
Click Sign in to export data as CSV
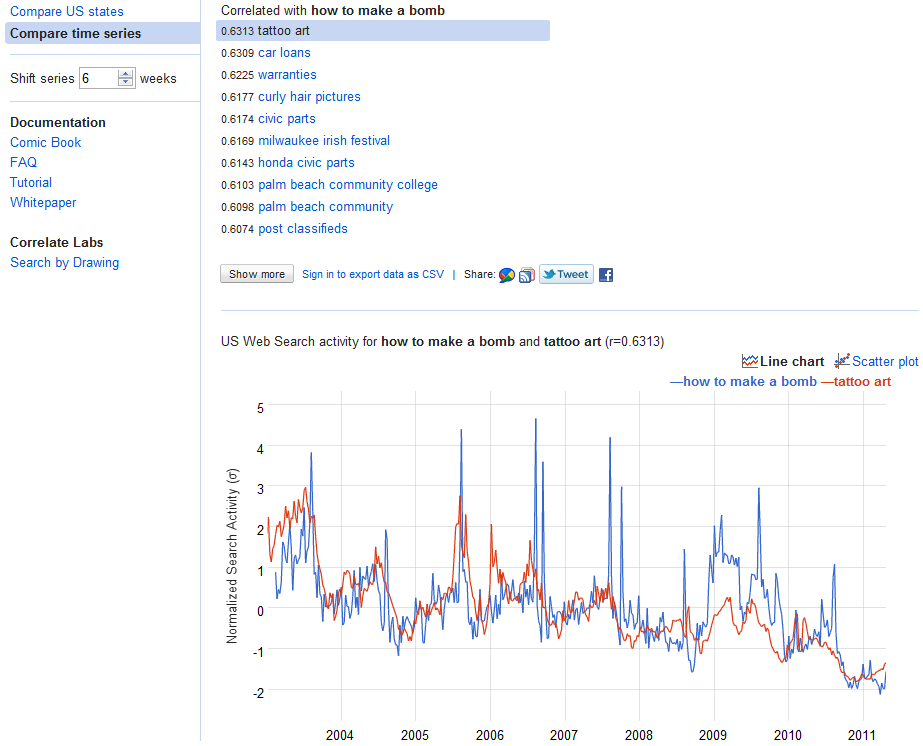(373, 275)
